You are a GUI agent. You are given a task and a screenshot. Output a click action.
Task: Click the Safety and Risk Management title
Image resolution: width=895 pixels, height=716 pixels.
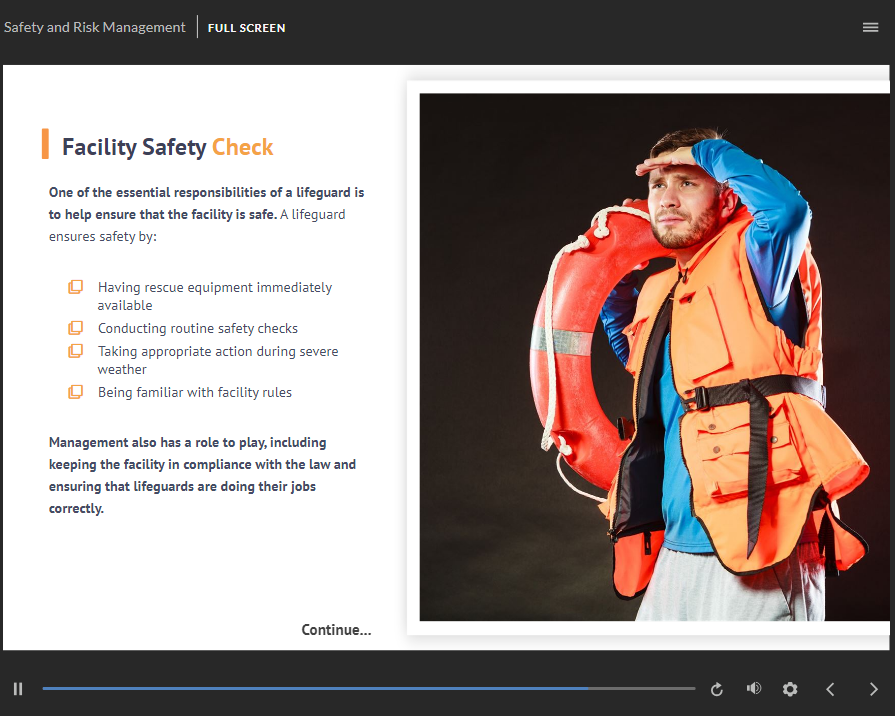point(94,27)
